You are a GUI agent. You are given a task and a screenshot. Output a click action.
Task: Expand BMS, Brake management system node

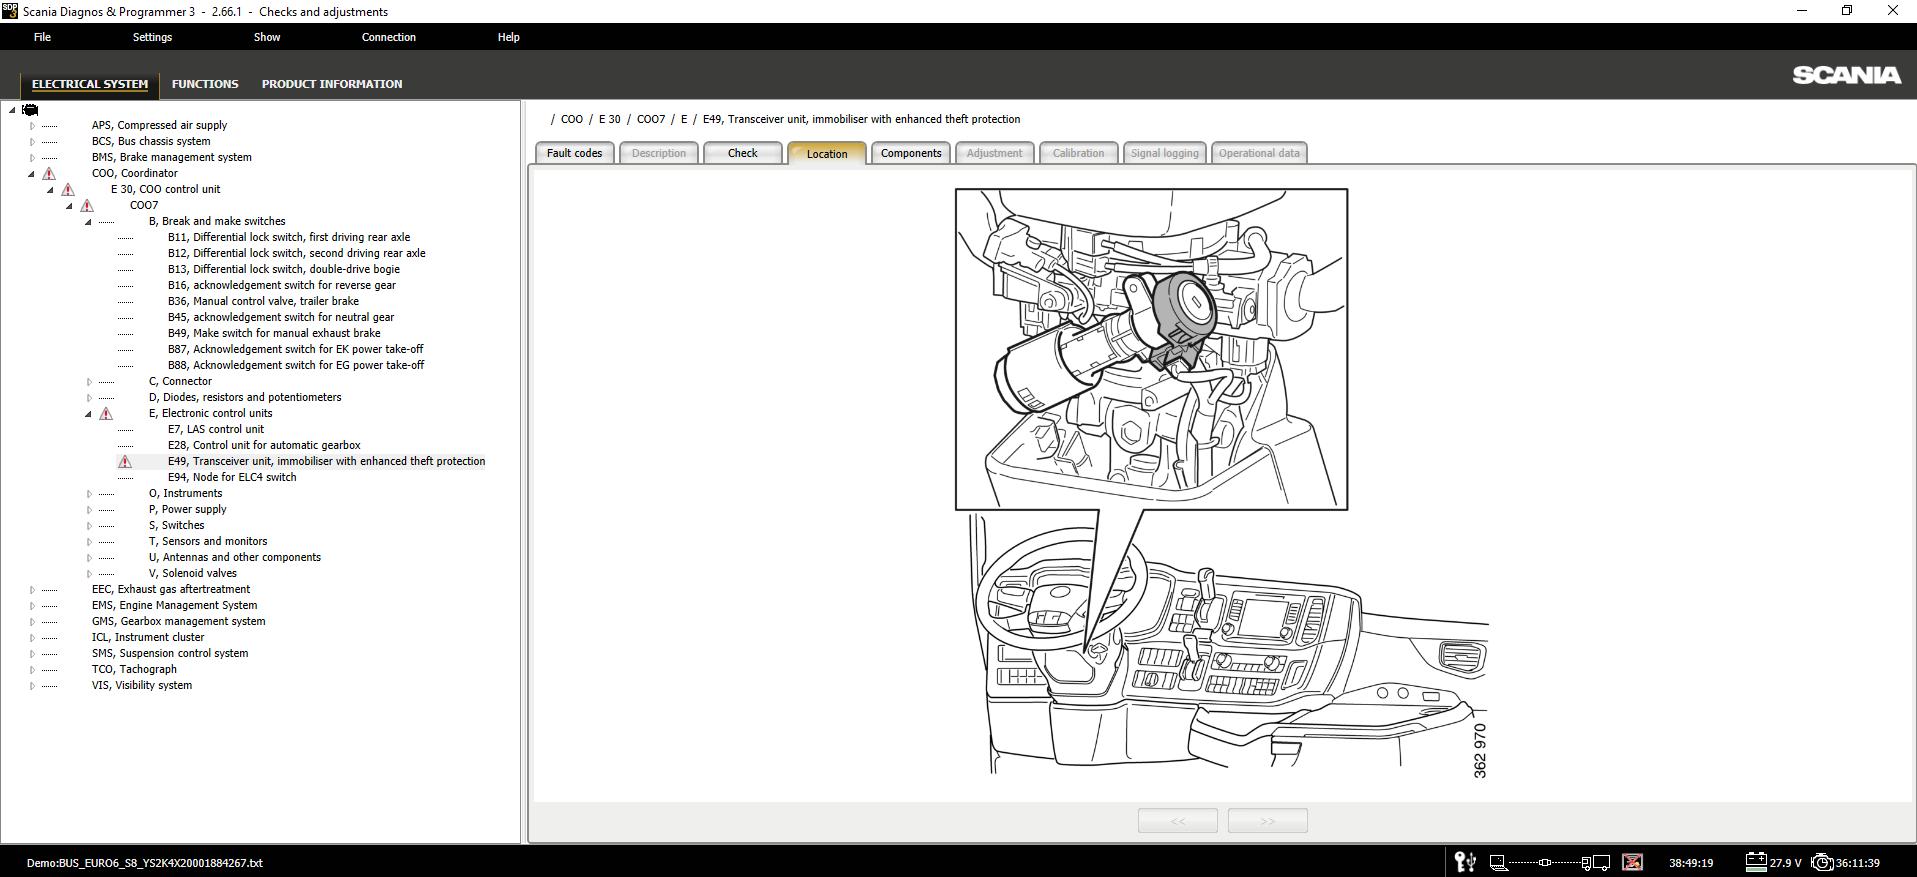click(x=32, y=158)
